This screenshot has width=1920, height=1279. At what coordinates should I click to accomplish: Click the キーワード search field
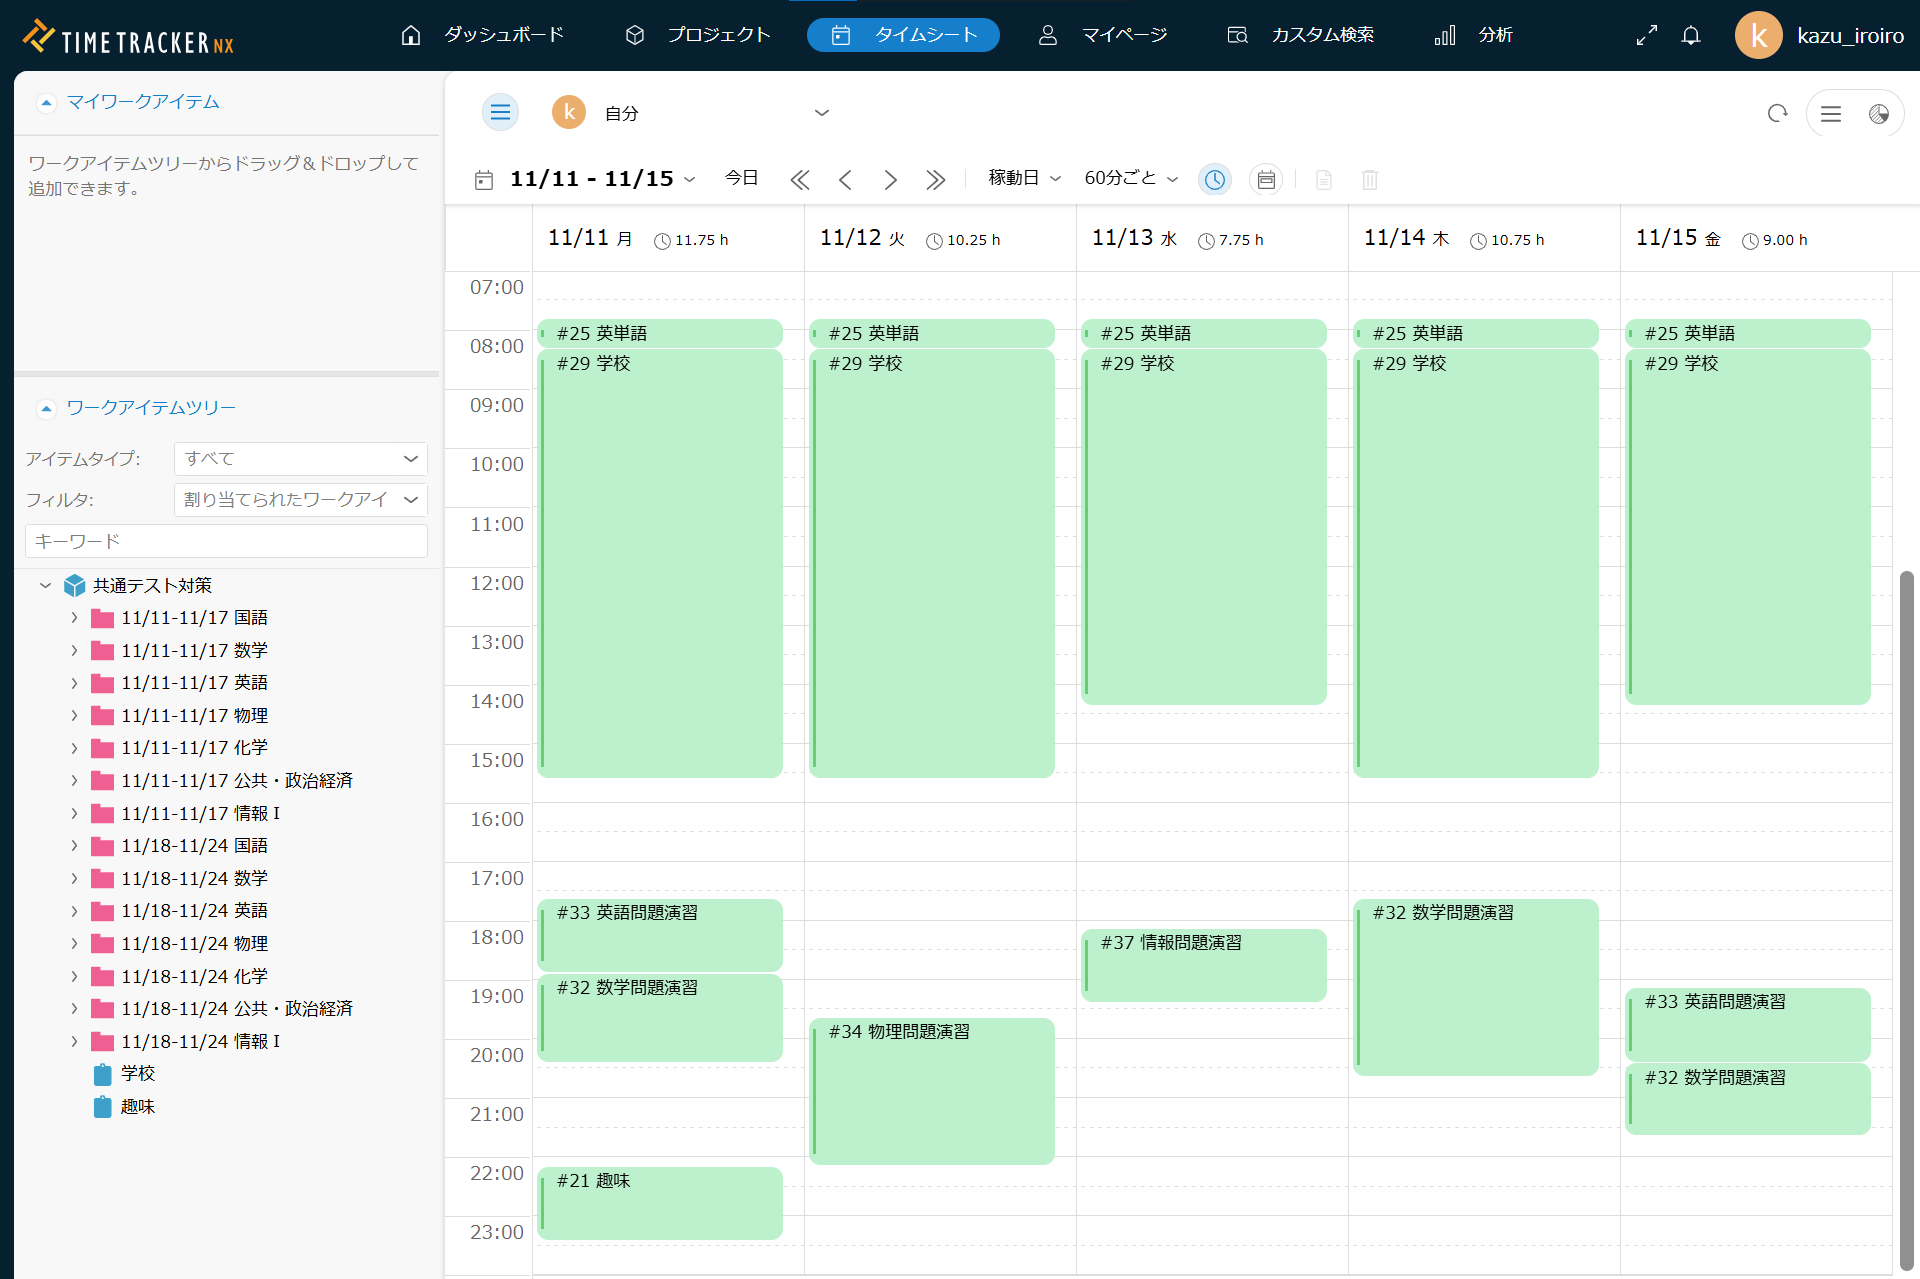pos(226,541)
